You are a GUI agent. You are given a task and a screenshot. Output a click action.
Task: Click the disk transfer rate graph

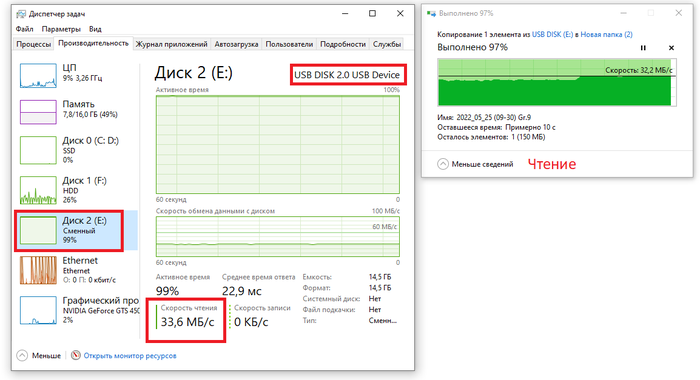click(278, 237)
